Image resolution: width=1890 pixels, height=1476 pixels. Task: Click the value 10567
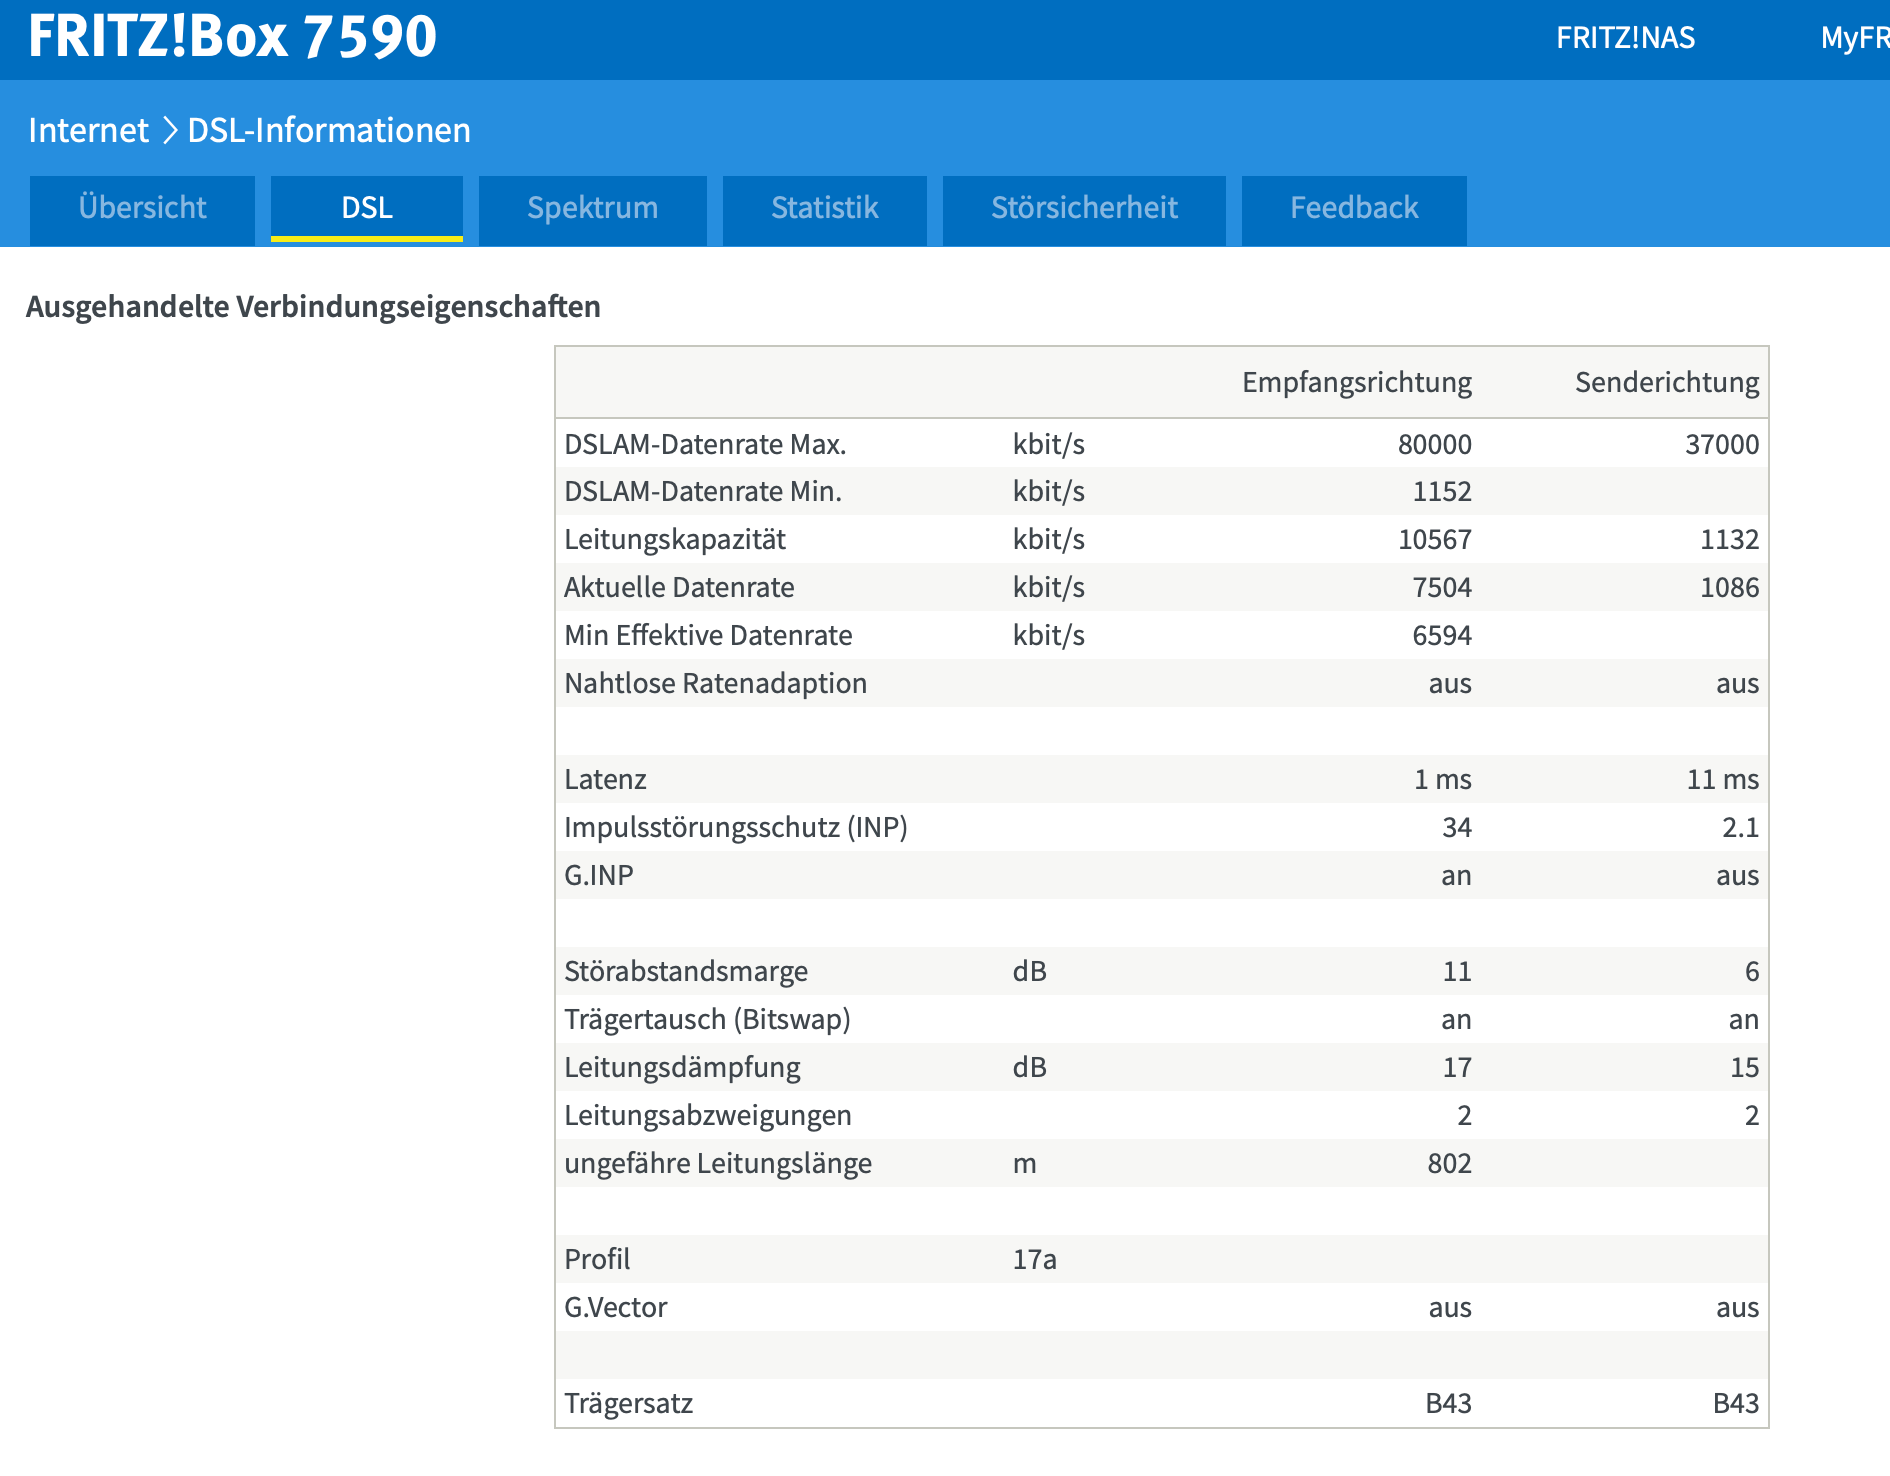[1434, 540]
